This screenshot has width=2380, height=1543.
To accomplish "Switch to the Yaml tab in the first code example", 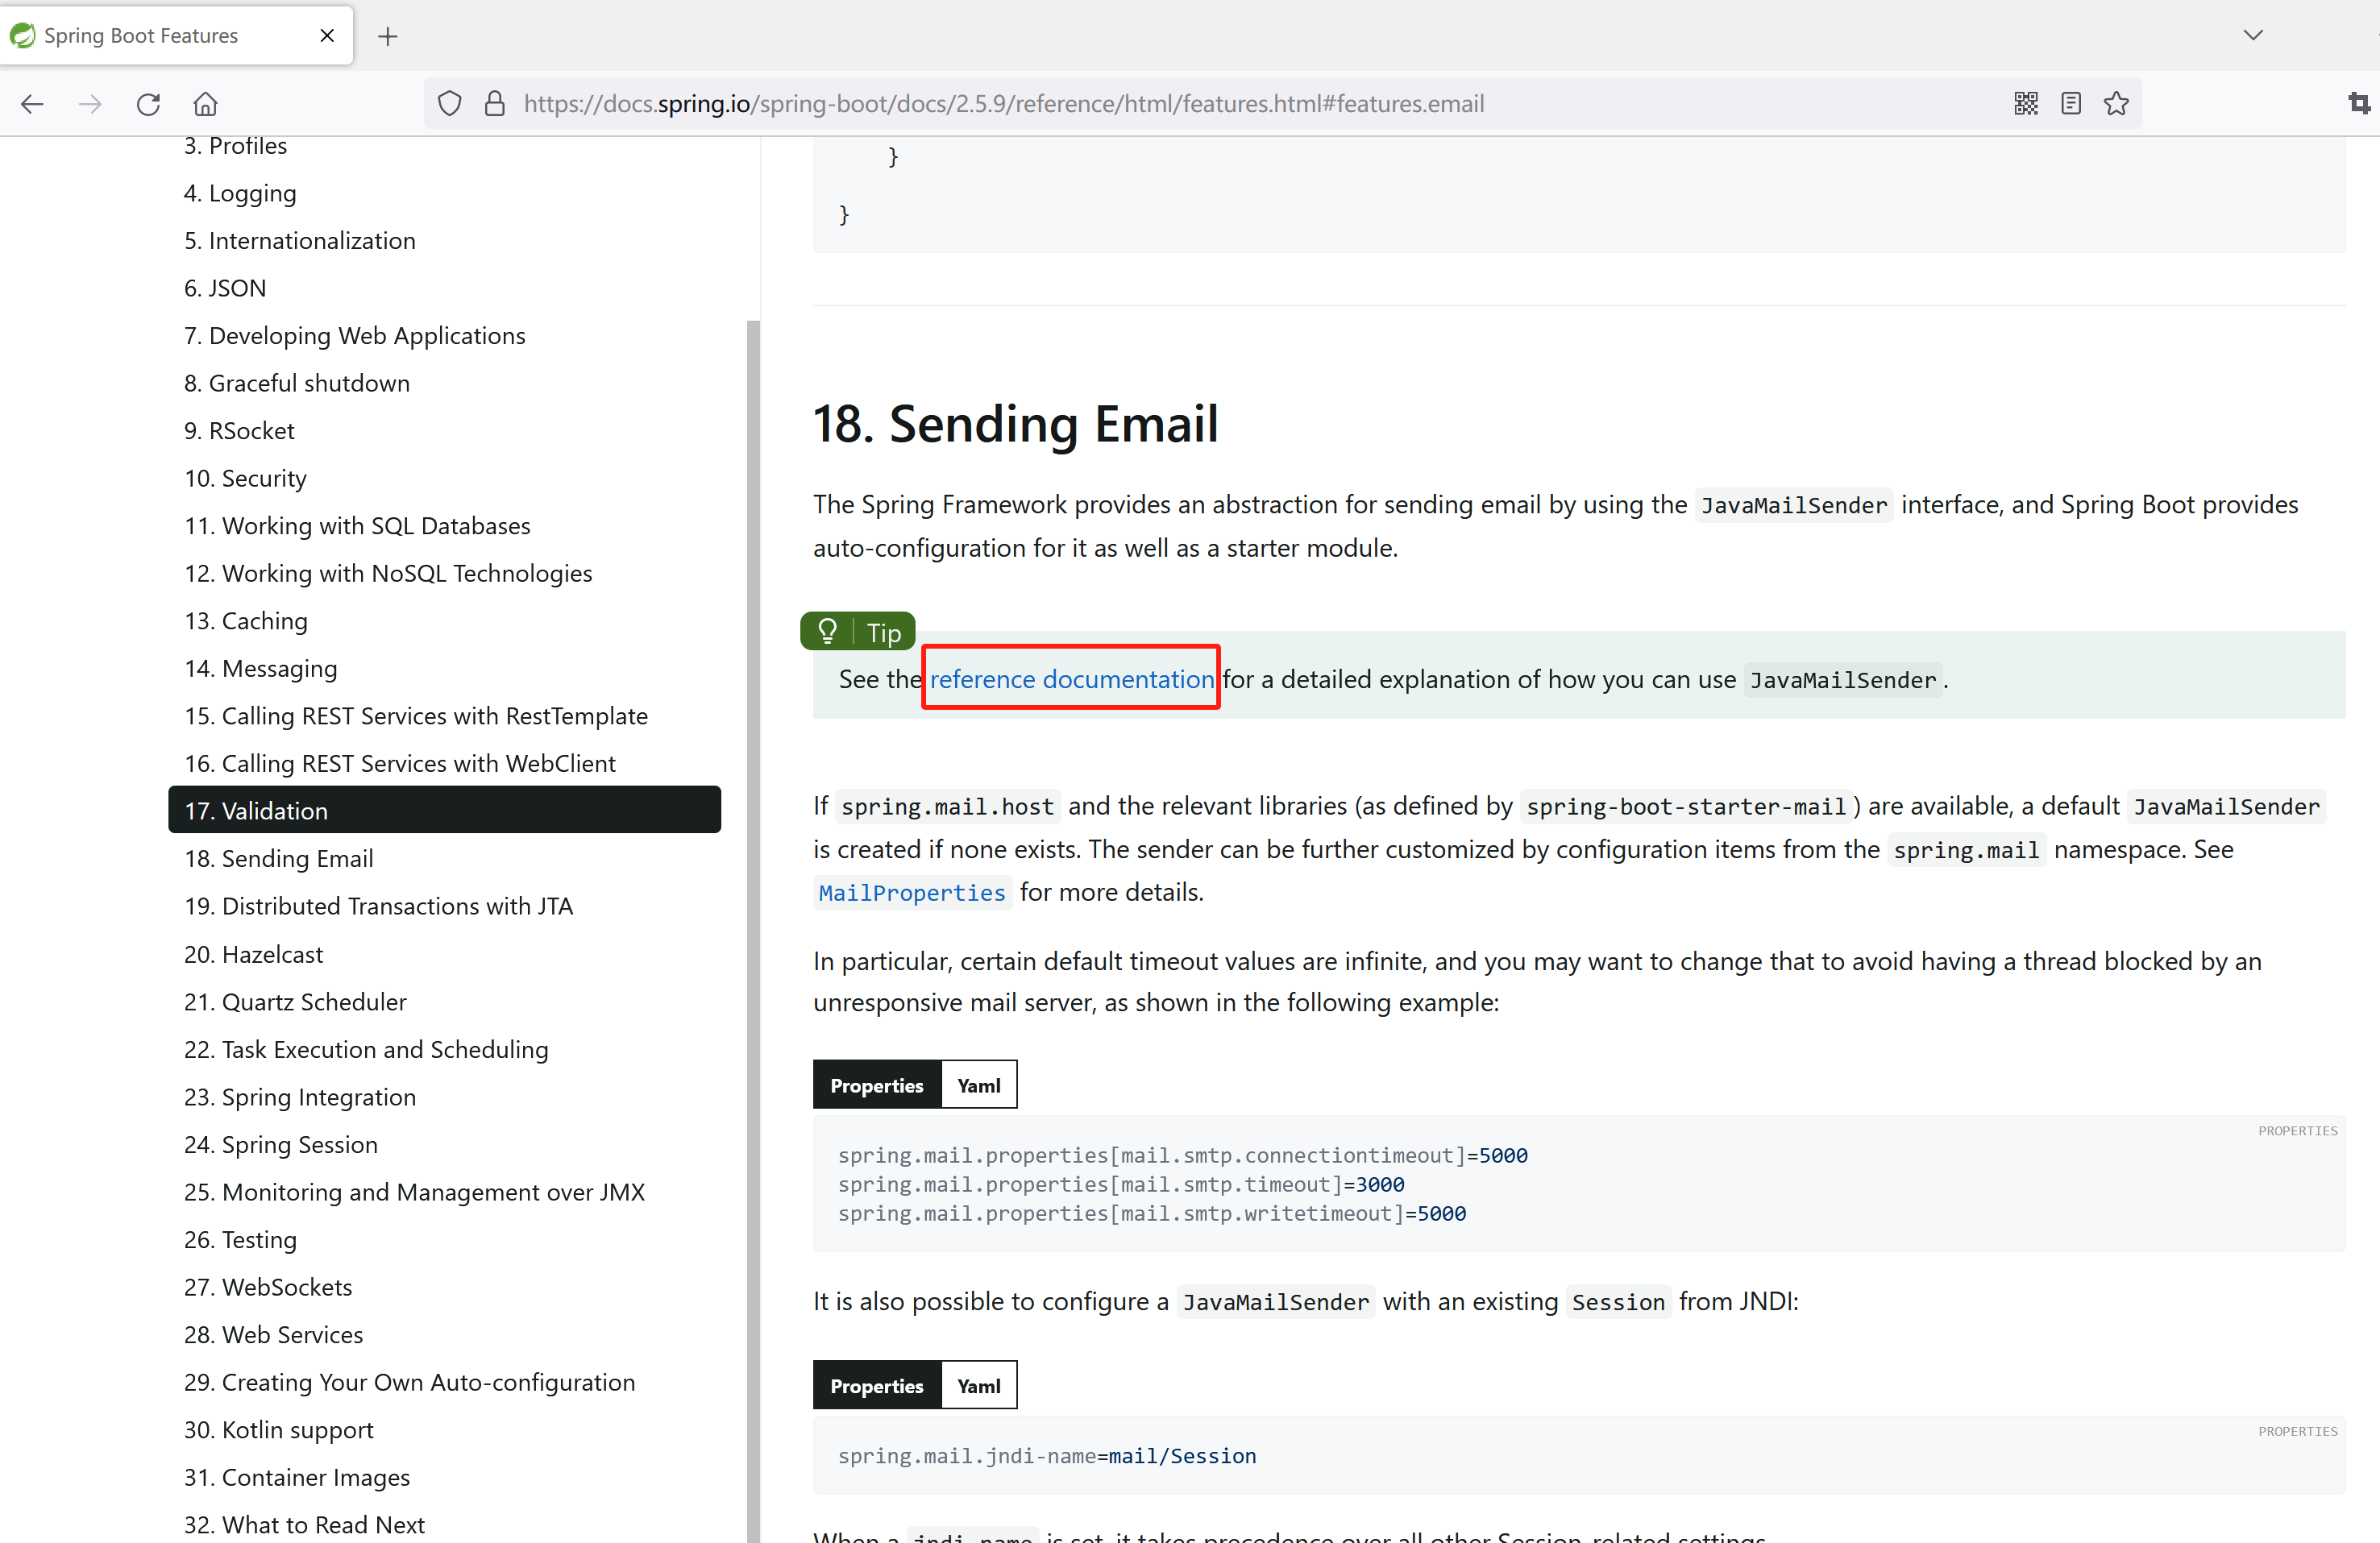I will tap(978, 1084).
